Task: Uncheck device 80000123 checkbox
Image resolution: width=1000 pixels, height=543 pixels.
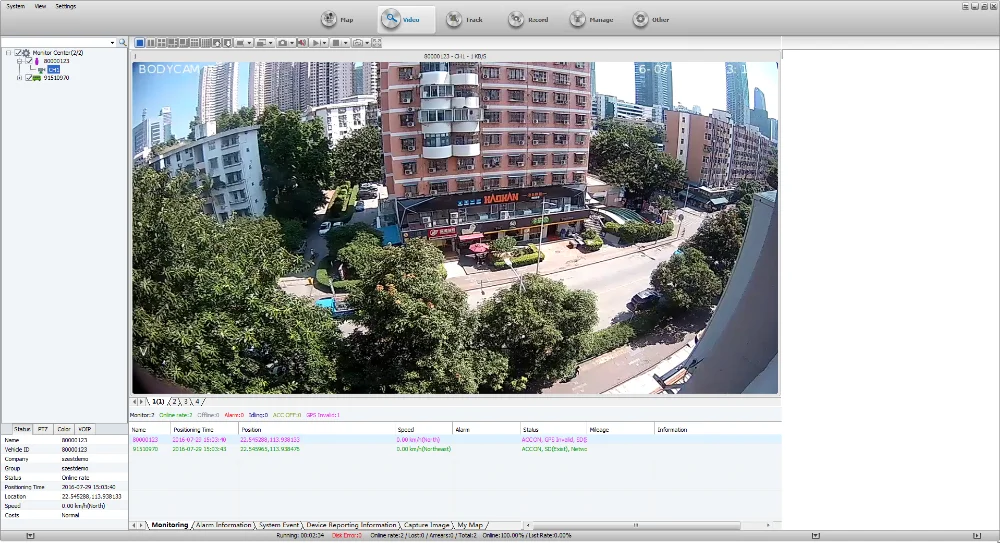Action: tap(29, 61)
